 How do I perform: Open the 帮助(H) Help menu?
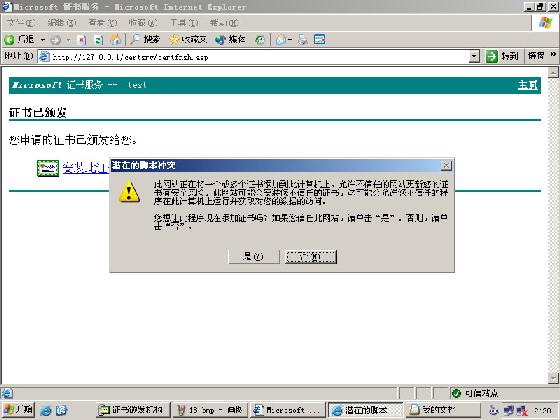pyautogui.click(x=224, y=23)
